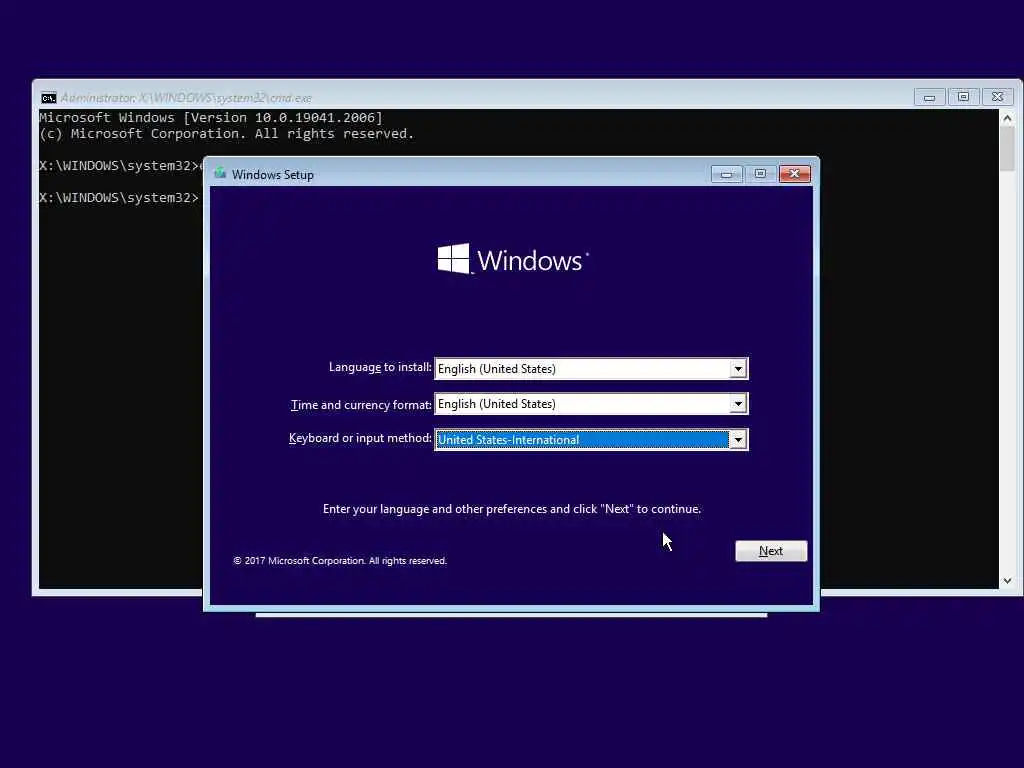Click the cmd.exe icon in Administrator window title
The height and width of the screenshot is (768, 1024).
click(x=48, y=98)
